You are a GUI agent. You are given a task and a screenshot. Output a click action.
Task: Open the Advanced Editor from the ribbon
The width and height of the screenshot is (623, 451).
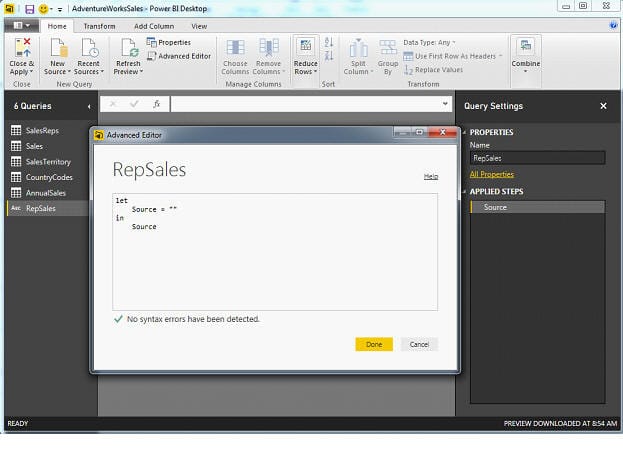[x=179, y=56]
